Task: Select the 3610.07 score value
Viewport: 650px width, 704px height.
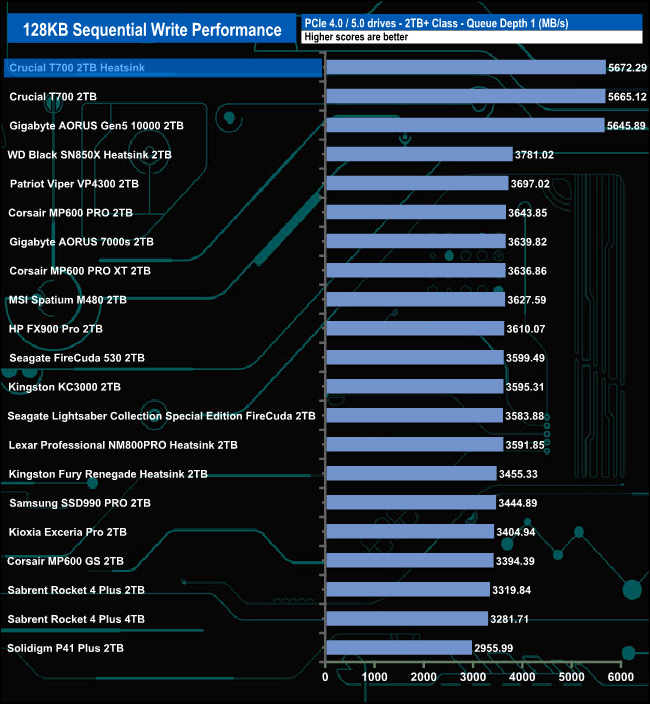Action: 526,329
